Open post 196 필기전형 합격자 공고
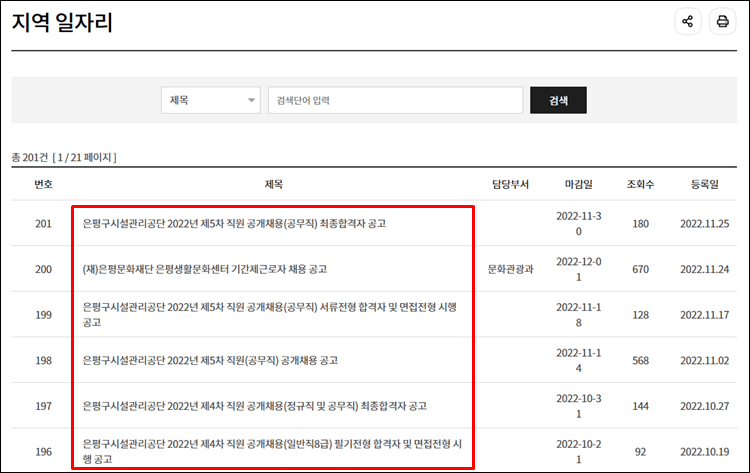The height and width of the screenshot is (473, 750). coord(272,451)
